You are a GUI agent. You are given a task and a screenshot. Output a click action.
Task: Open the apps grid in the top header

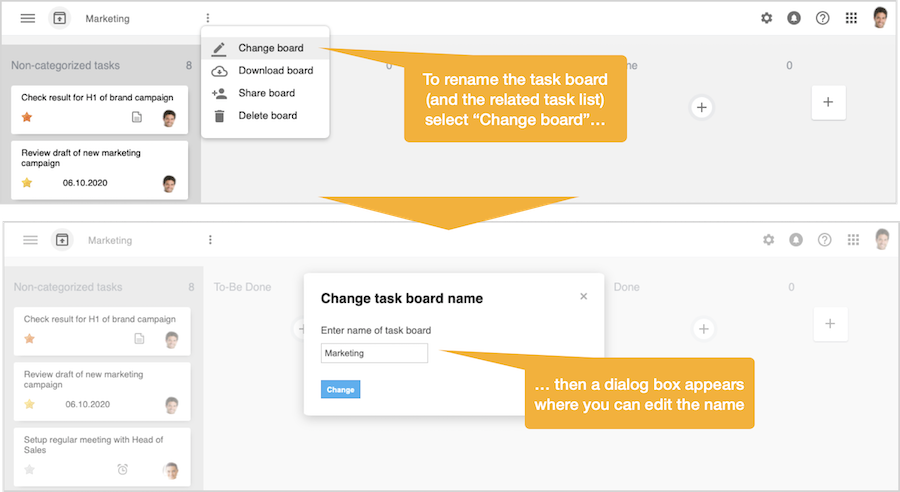(851, 18)
